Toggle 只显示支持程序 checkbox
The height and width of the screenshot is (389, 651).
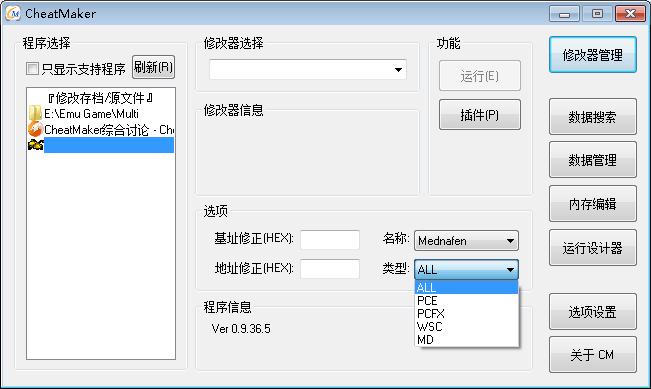(32, 69)
